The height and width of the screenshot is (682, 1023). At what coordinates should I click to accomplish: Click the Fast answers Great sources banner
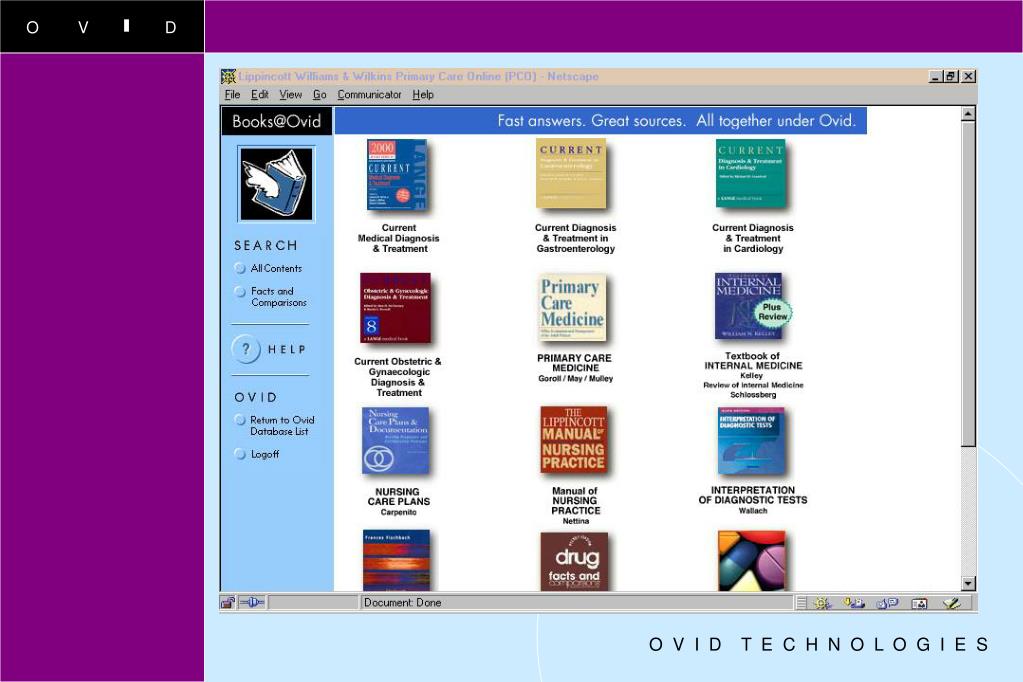[601, 121]
